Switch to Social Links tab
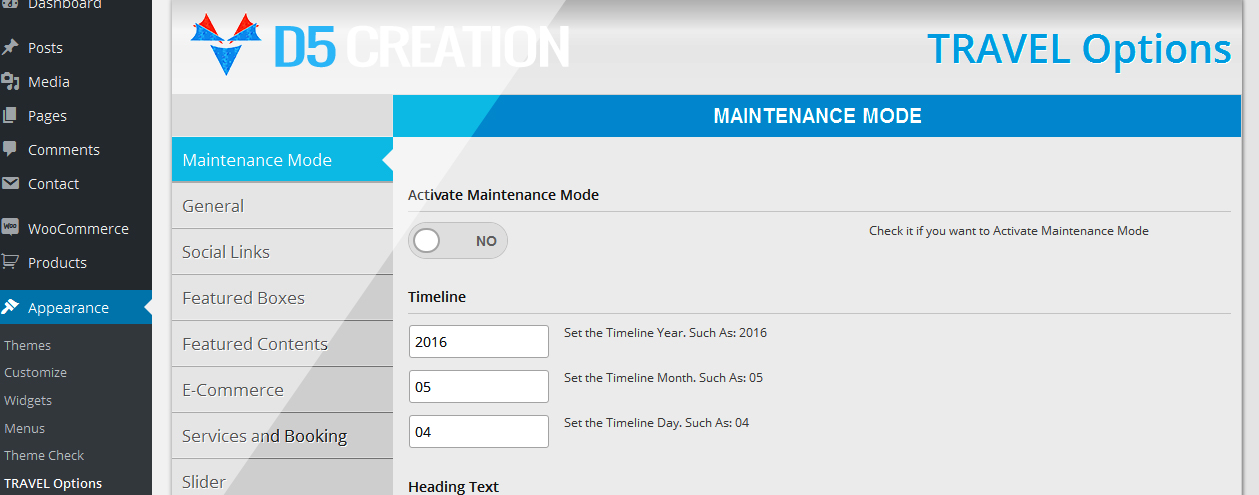 click(282, 252)
